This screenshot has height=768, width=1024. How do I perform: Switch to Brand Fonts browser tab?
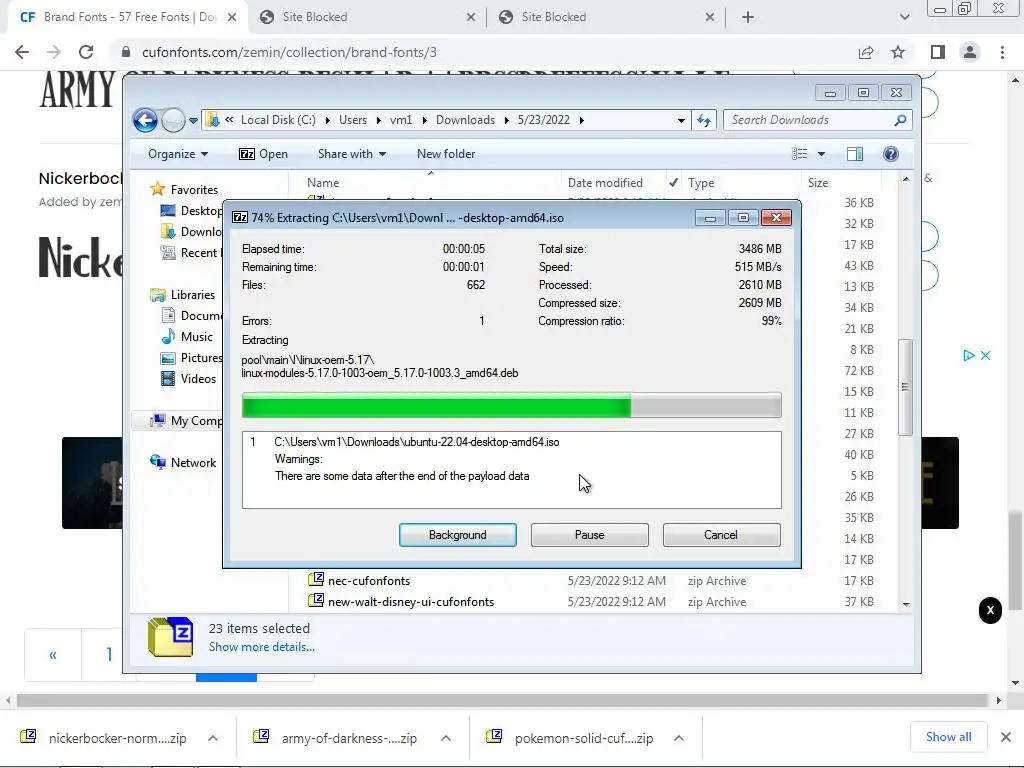click(127, 17)
